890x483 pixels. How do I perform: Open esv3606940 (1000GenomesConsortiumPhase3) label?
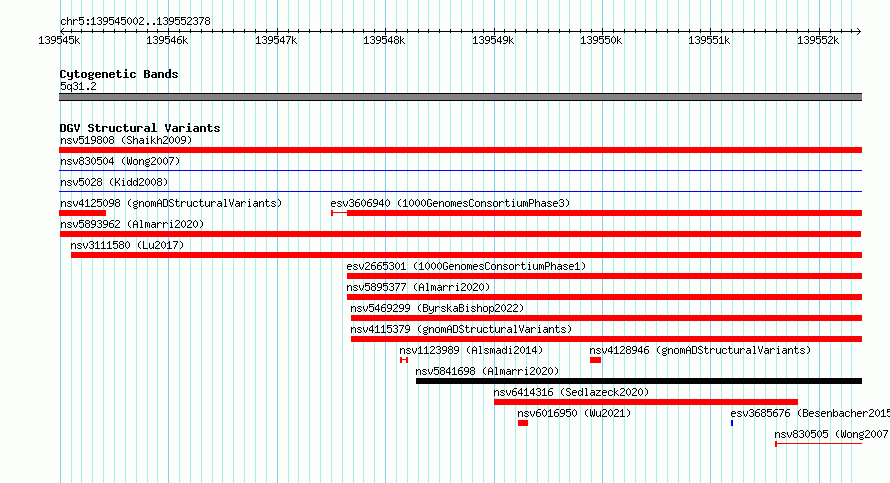[x=450, y=203]
